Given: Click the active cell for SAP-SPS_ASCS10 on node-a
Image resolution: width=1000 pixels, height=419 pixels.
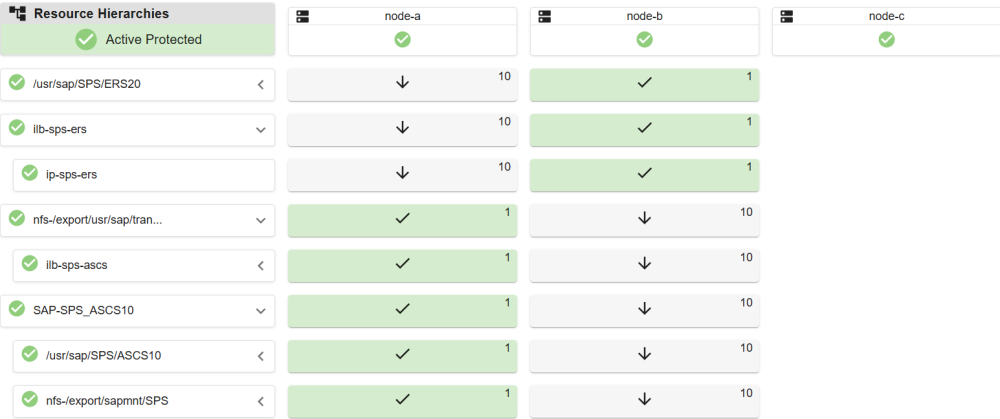Looking at the screenshot, I should click(402, 310).
